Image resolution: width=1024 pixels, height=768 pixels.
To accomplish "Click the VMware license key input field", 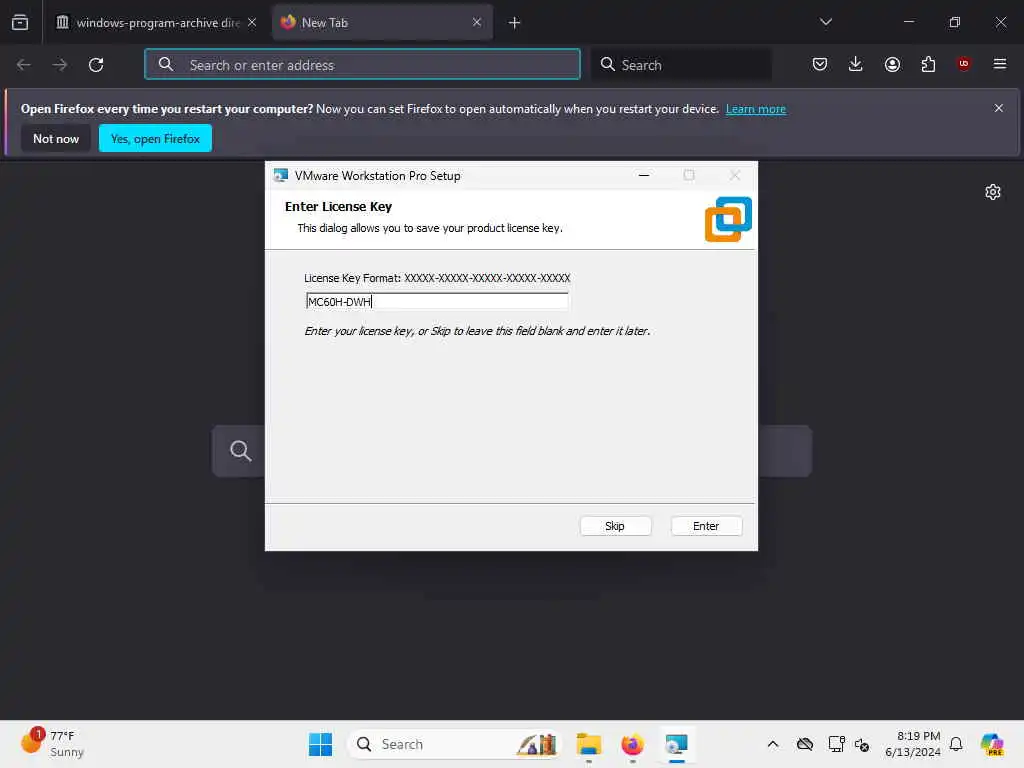I will [x=437, y=301].
